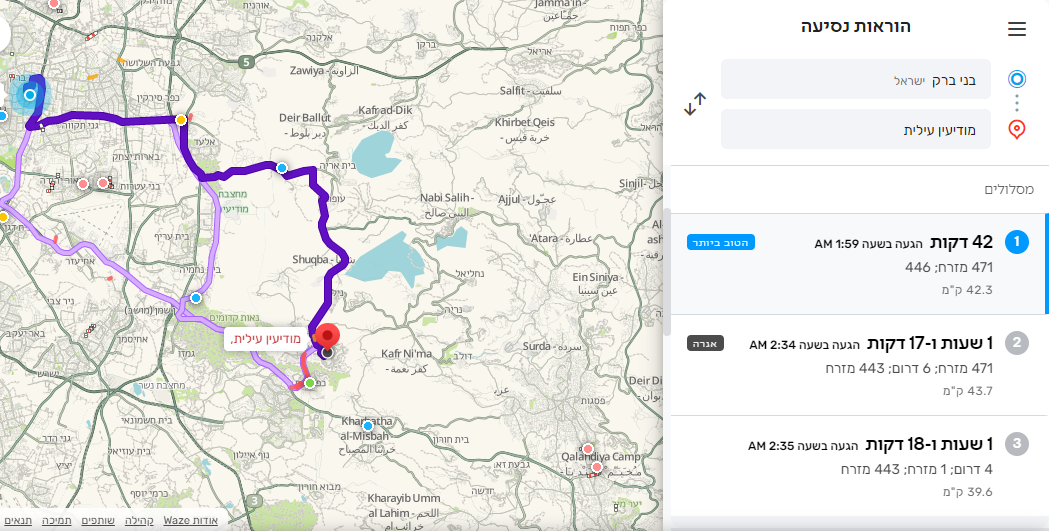The image size is (1049, 531).
Task: Select route 3 via 4 South, 39.6 km
Action: tap(859, 466)
